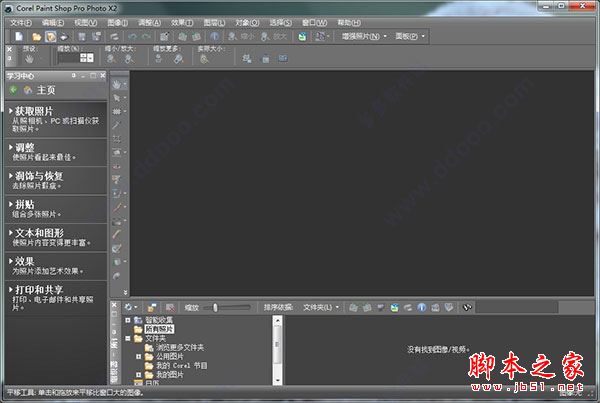
Task: Open the 图像(I) menu
Action: pos(117,23)
